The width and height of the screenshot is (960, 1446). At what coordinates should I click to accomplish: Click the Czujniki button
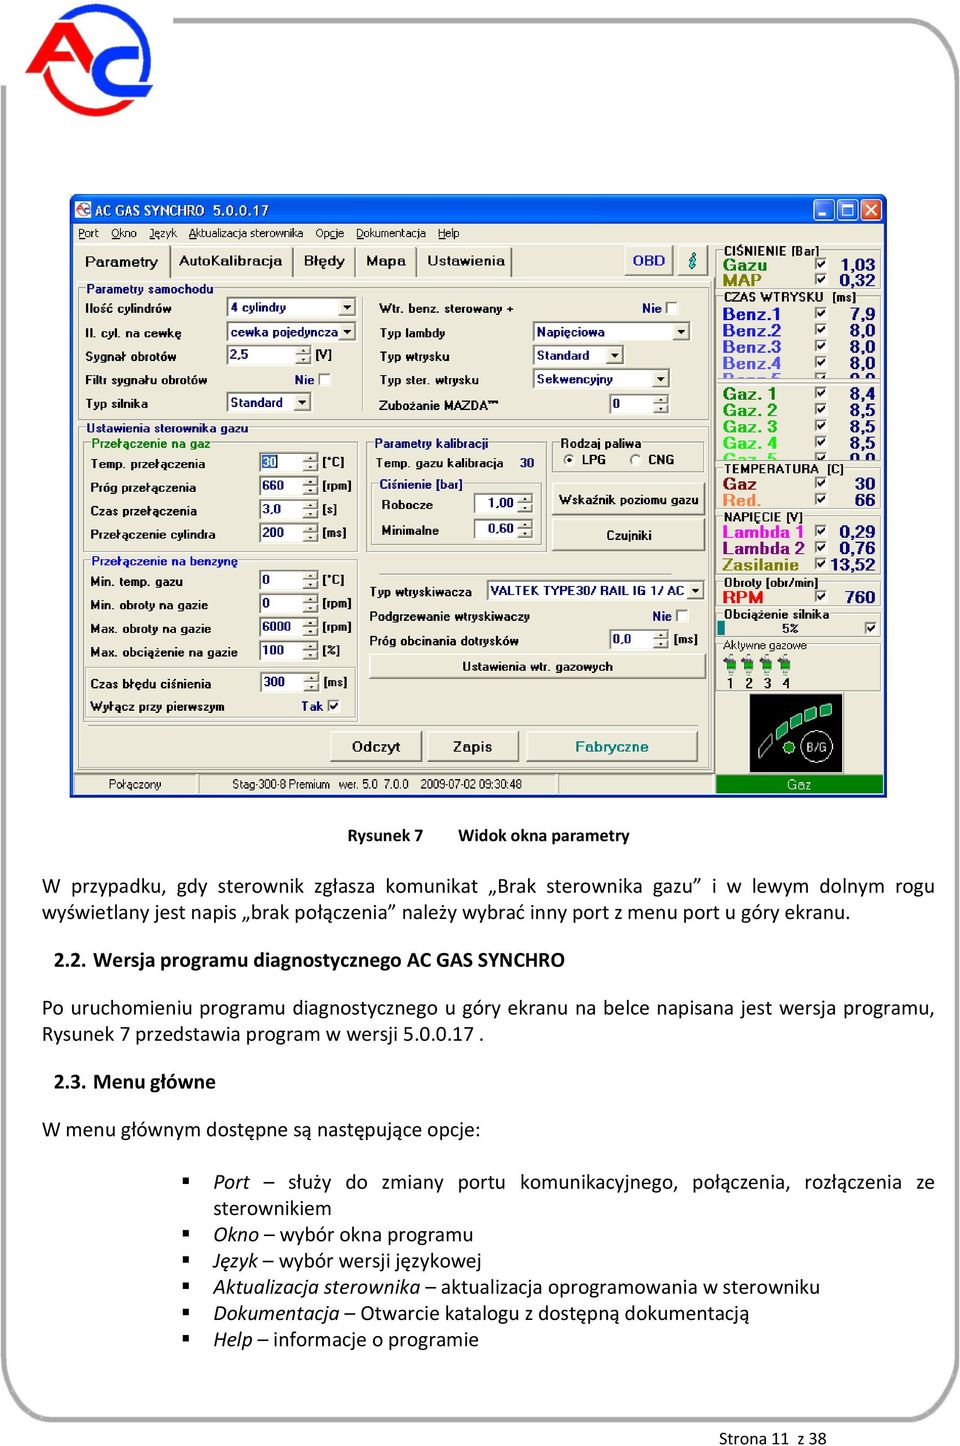(629, 535)
